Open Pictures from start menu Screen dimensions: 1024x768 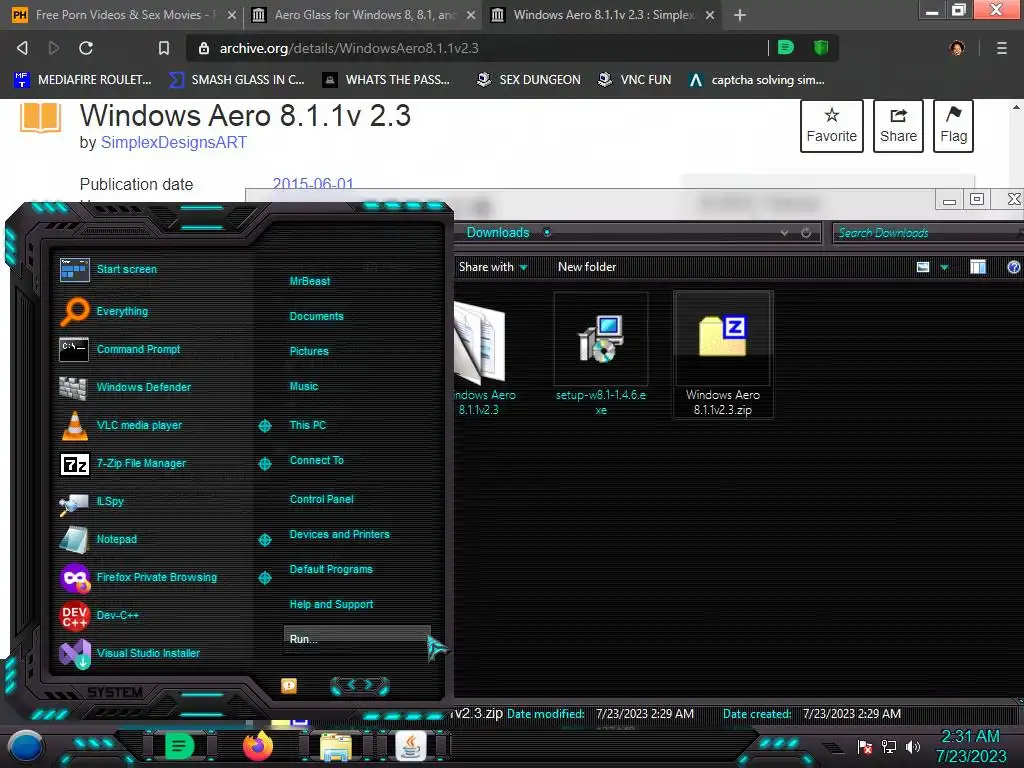coord(309,351)
